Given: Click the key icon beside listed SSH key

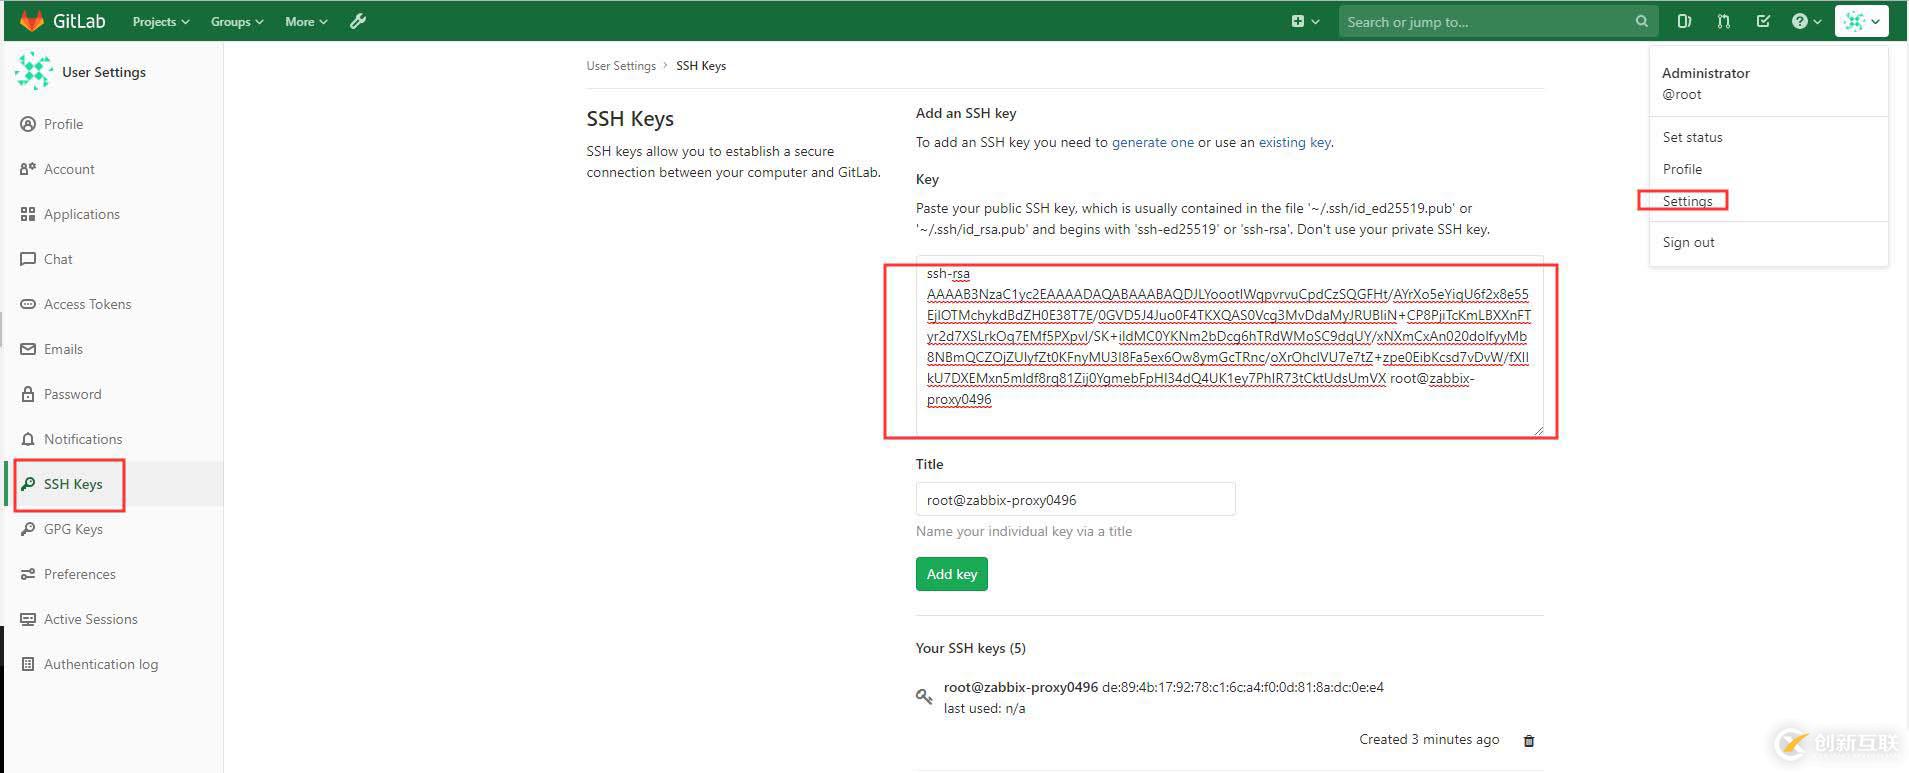Looking at the screenshot, I should tap(924, 696).
